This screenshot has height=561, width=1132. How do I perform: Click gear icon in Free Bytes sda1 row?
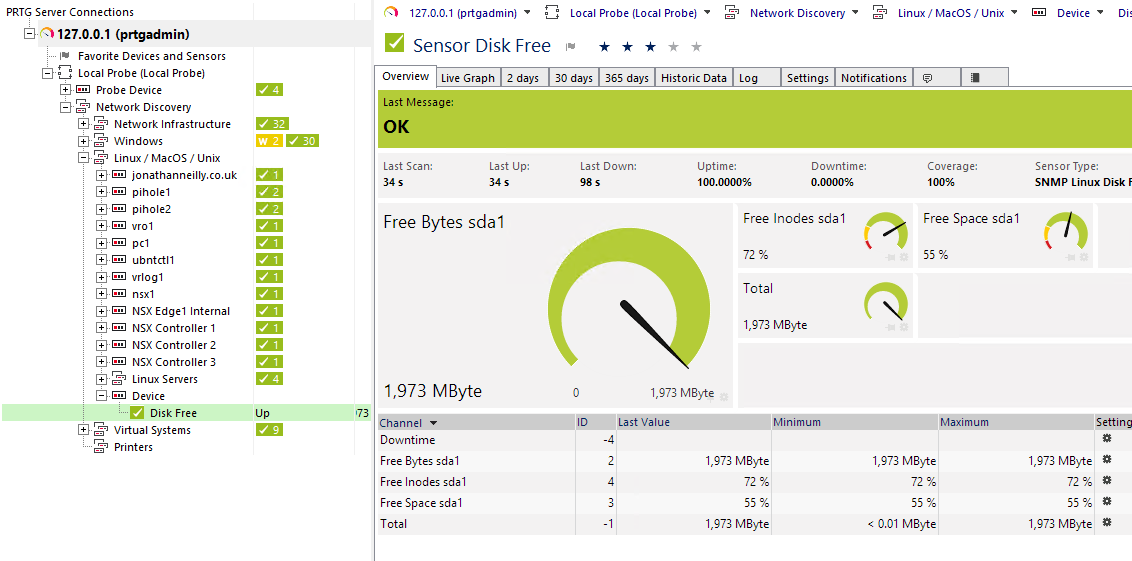click(1107, 459)
